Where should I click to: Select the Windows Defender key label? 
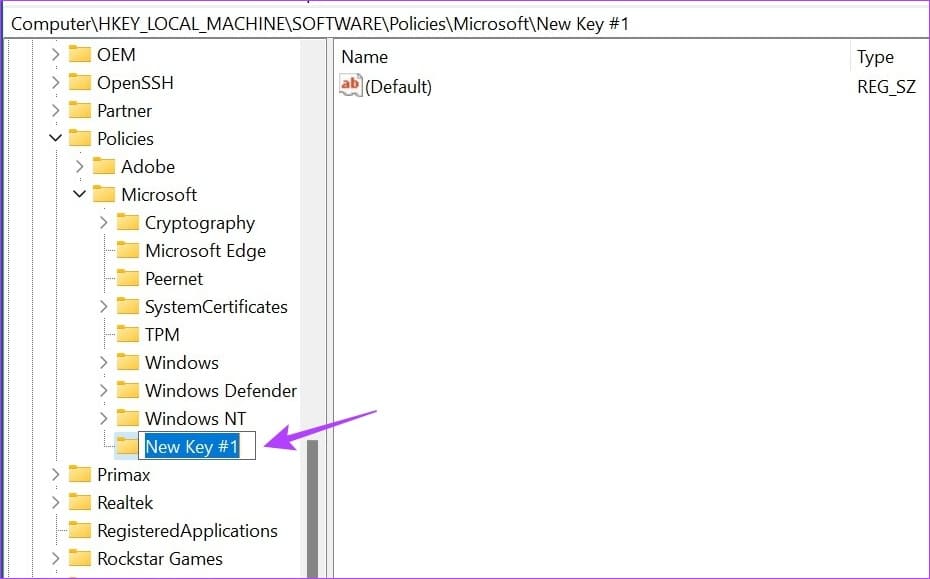221,390
